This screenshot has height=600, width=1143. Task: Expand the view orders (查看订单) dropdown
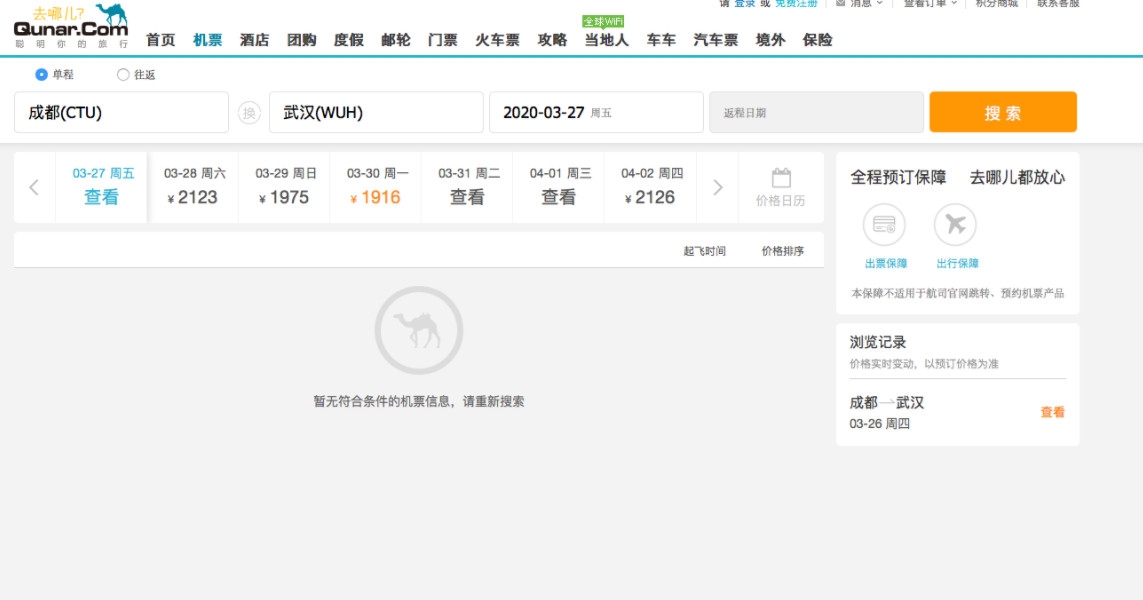pos(930,4)
